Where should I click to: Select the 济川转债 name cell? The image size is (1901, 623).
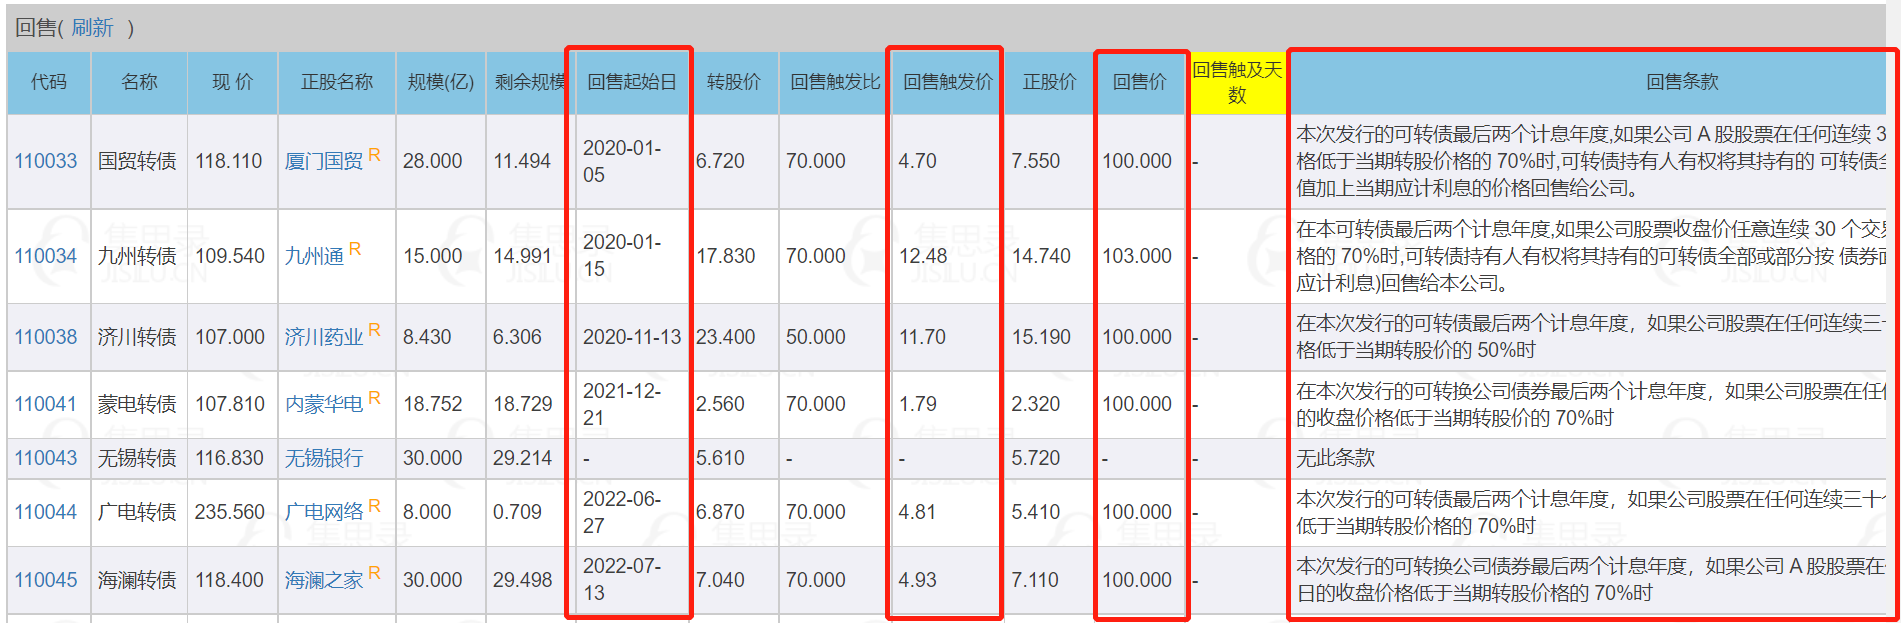point(137,337)
